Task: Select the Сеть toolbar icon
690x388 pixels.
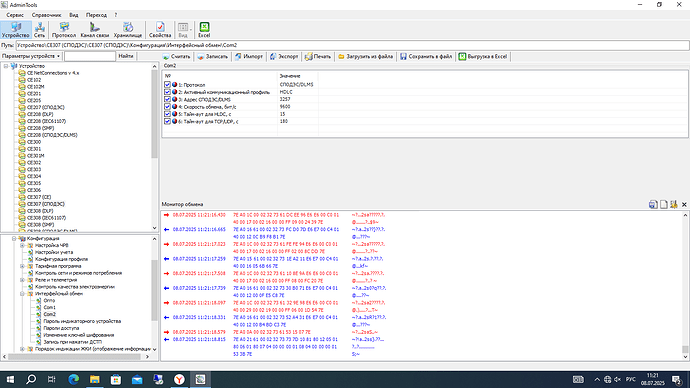Action: (40, 29)
